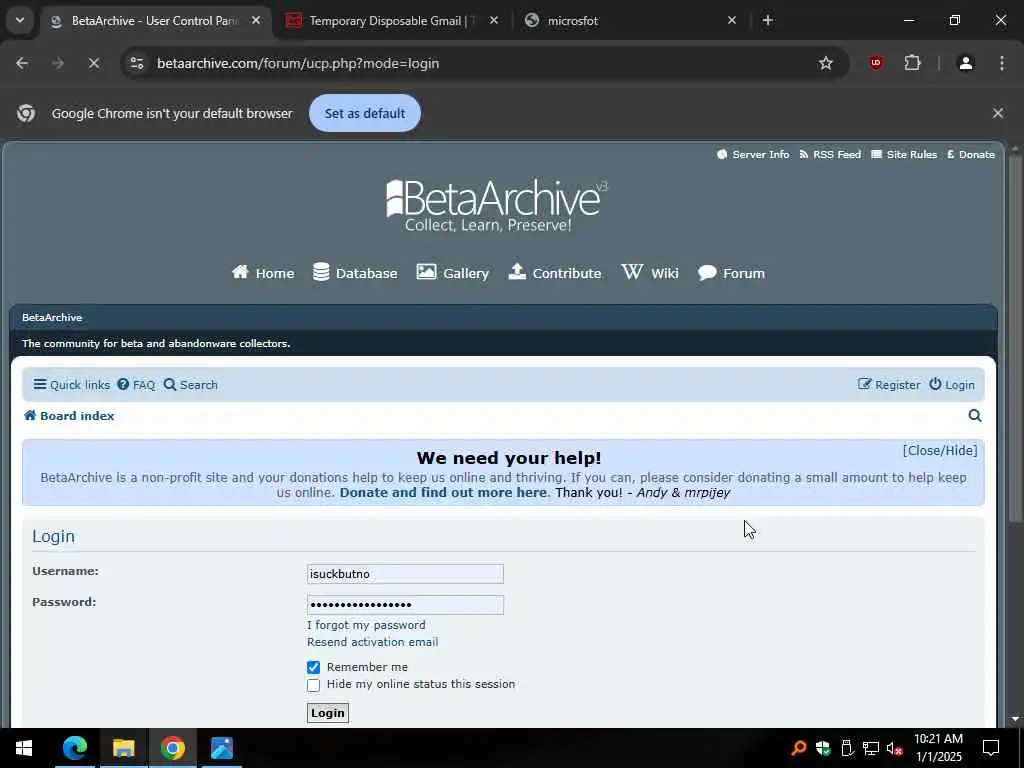Select the BetaArchive User Control Panel tab
Viewport: 1024px width, 768px height.
(x=155, y=21)
